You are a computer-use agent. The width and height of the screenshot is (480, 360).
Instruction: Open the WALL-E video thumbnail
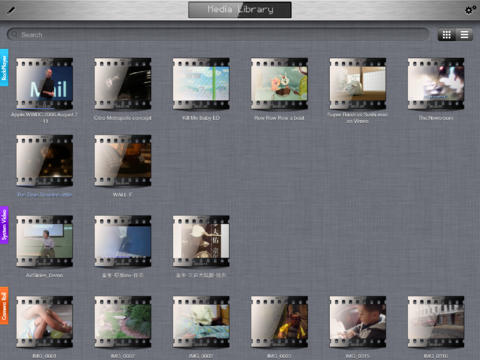(123, 161)
